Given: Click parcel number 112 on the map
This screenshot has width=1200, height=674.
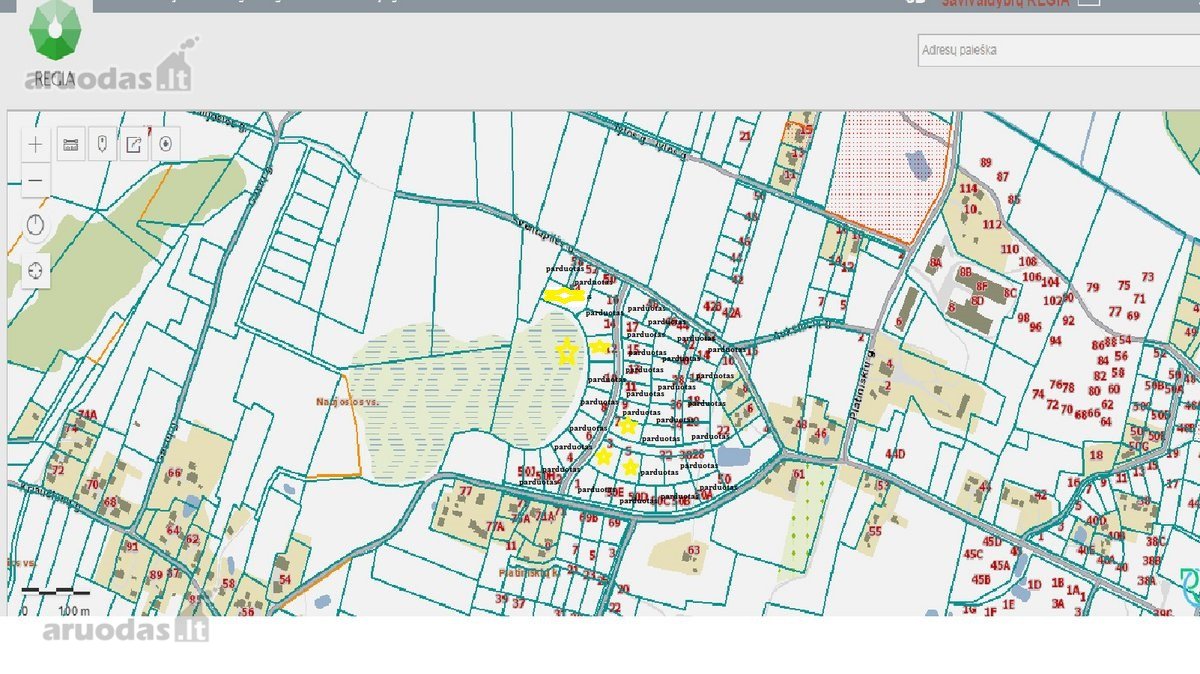Looking at the screenshot, I should tap(992, 225).
